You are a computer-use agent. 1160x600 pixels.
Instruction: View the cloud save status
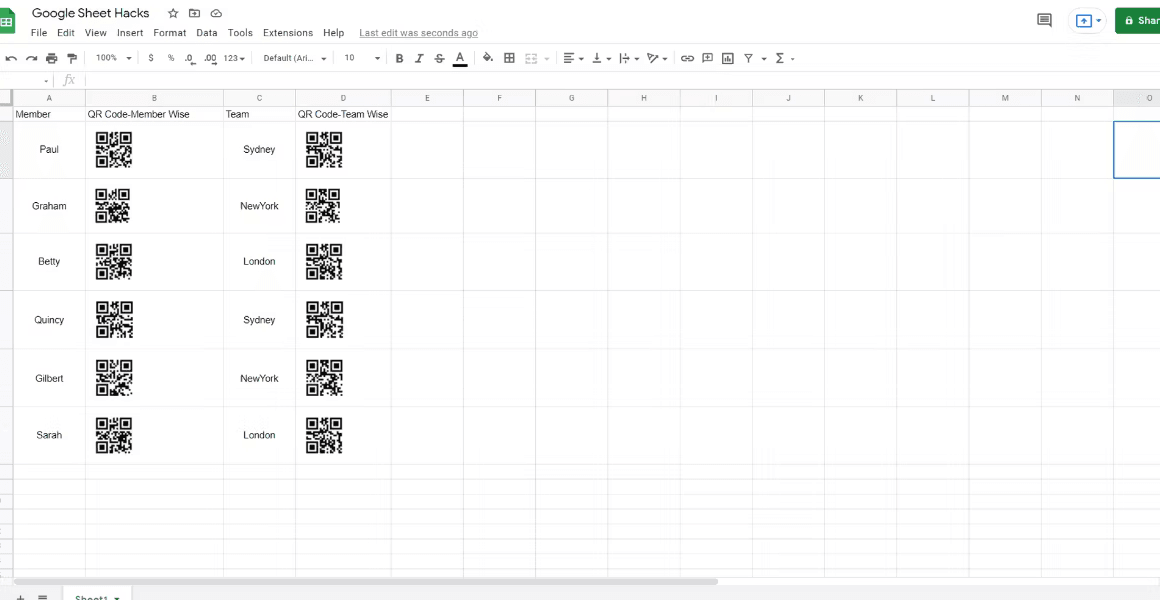(216, 13)
